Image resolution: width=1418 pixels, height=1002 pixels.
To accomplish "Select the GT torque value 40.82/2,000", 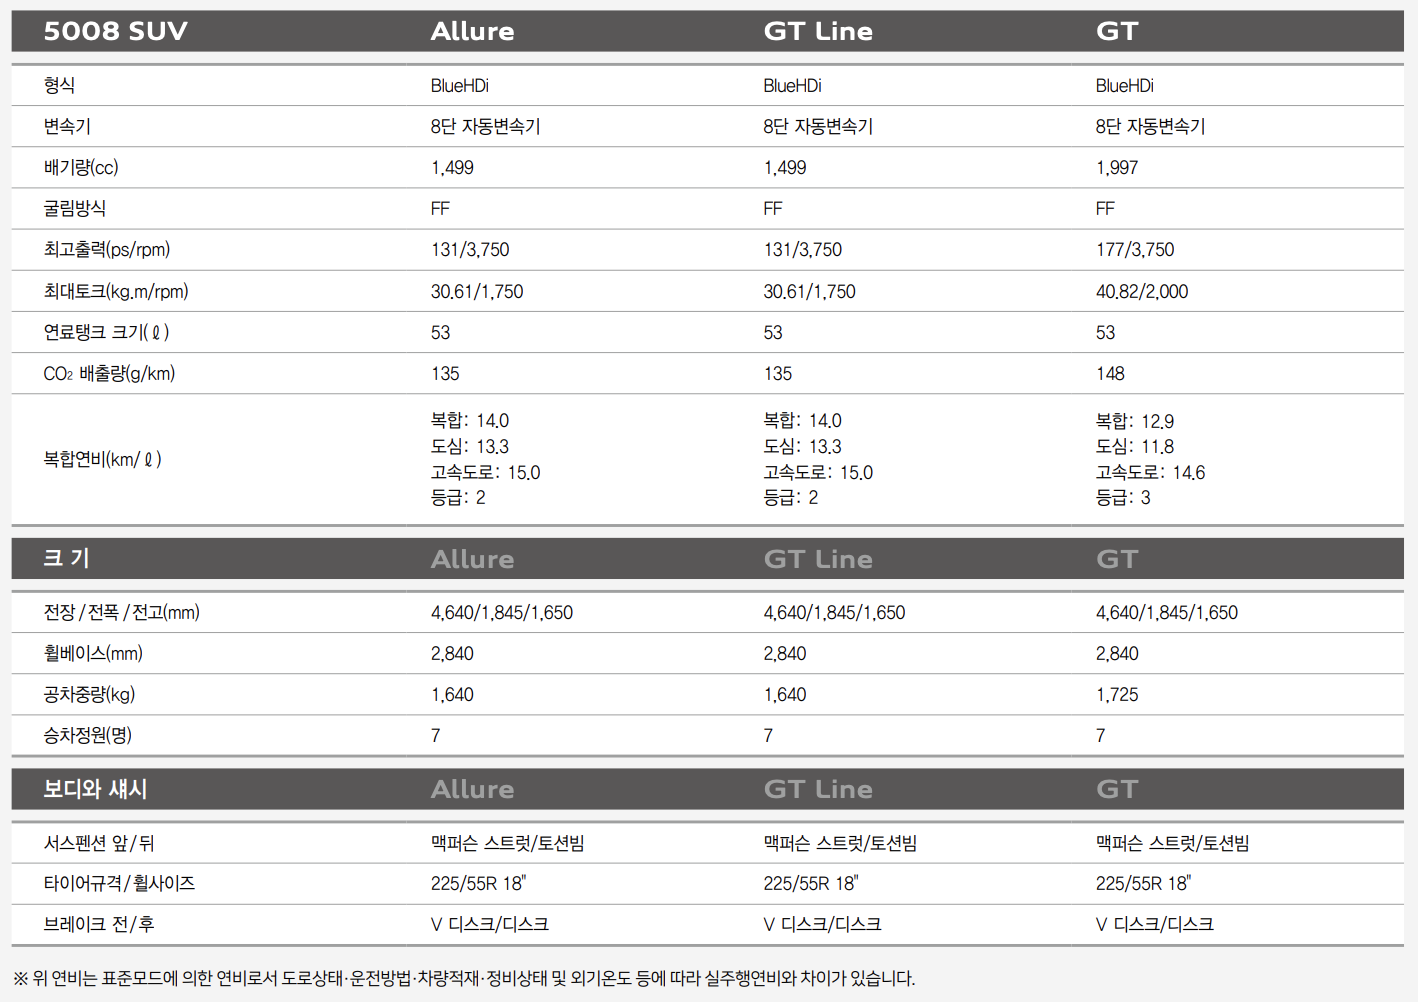I will [1142, 291].
